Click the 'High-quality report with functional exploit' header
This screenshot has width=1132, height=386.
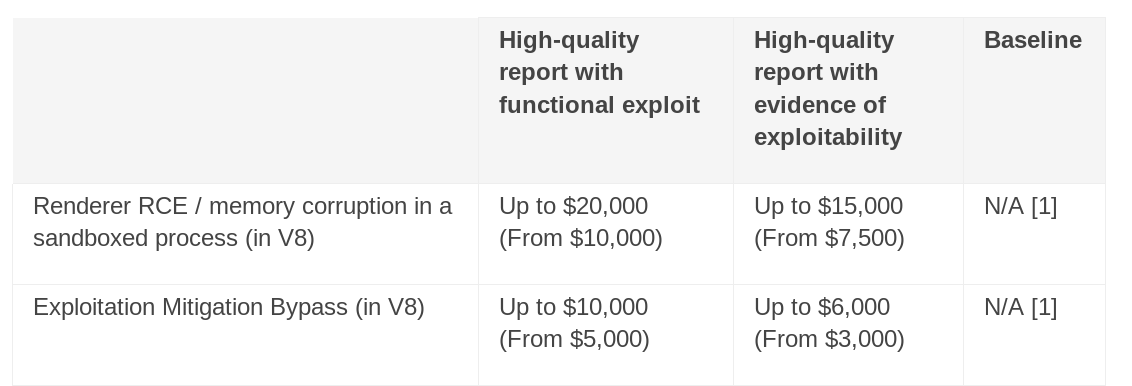(599, 72)
